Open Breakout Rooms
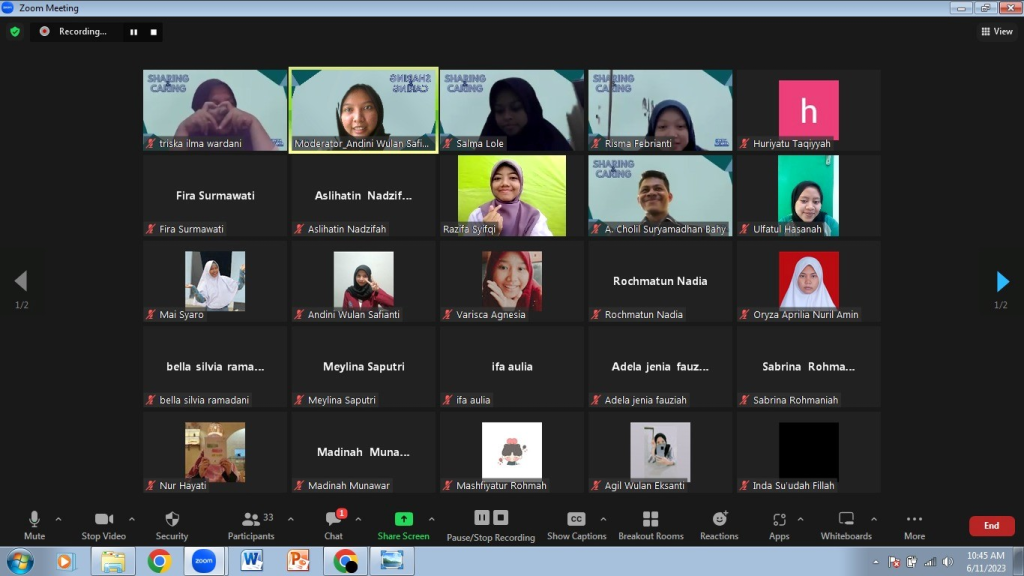Screen dimensions: 1024x576 click(x=650, y=520)
